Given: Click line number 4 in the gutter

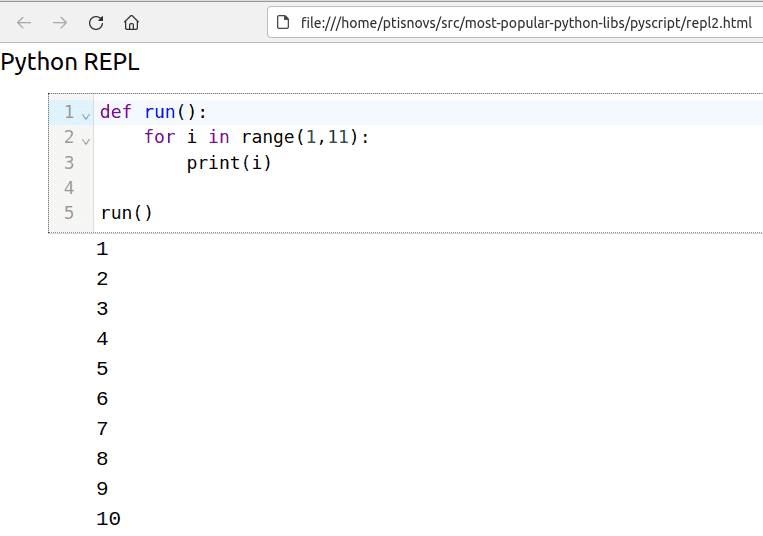Looking at the screenshot, I should 69,188.
